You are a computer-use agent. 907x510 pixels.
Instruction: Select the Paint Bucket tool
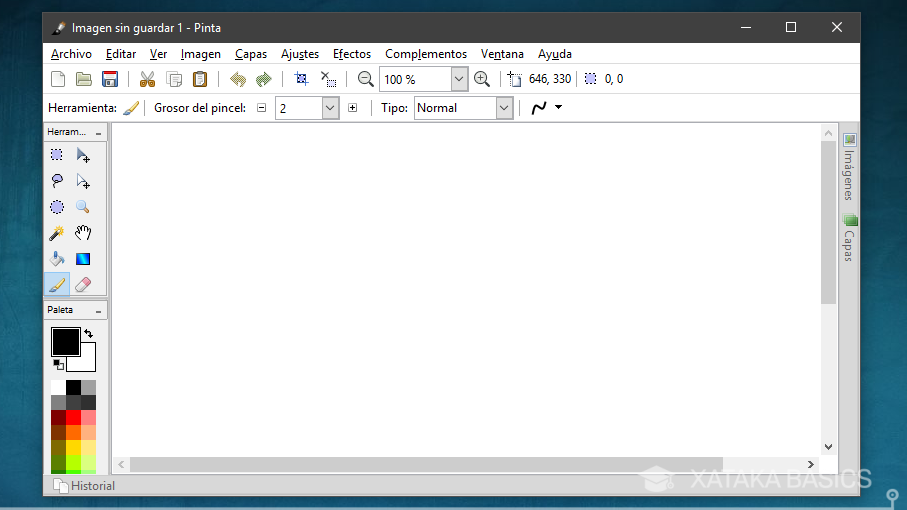click(x=57, y=258)
